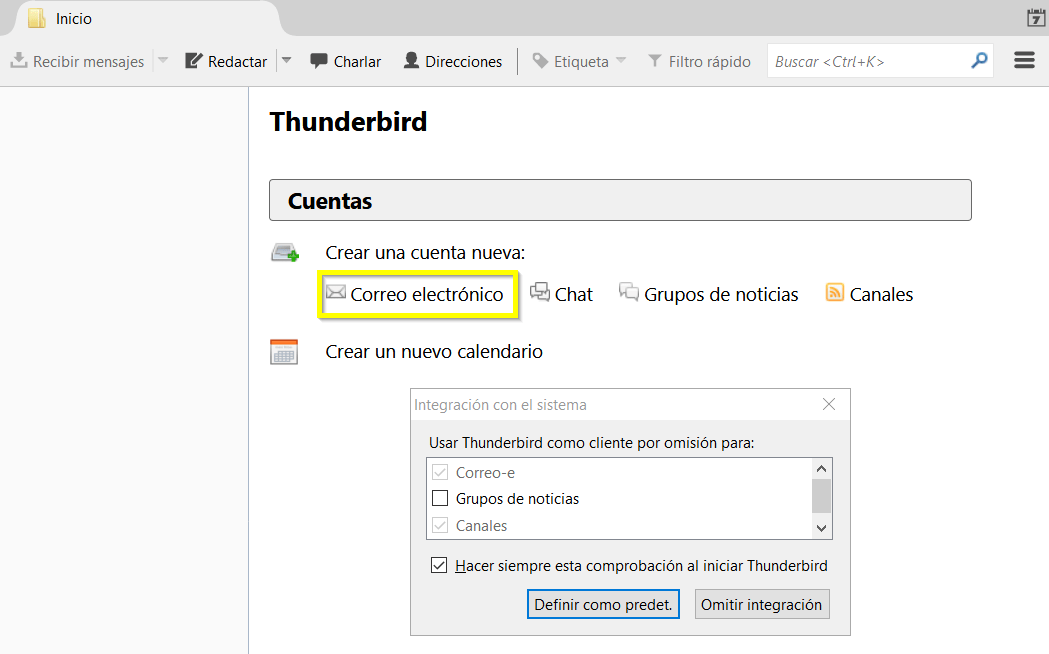1049x654 pixels.
Task: Check the Grupos de noticias checkbox
Action: click(440, 498)
